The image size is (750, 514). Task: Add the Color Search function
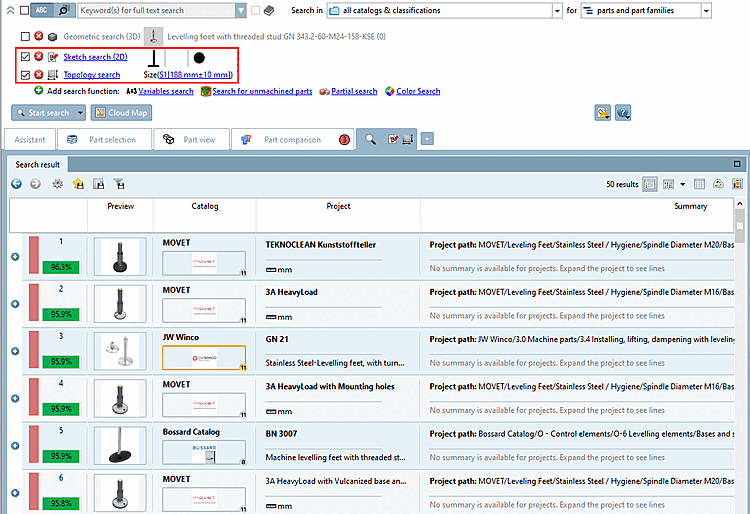(418, 91)
